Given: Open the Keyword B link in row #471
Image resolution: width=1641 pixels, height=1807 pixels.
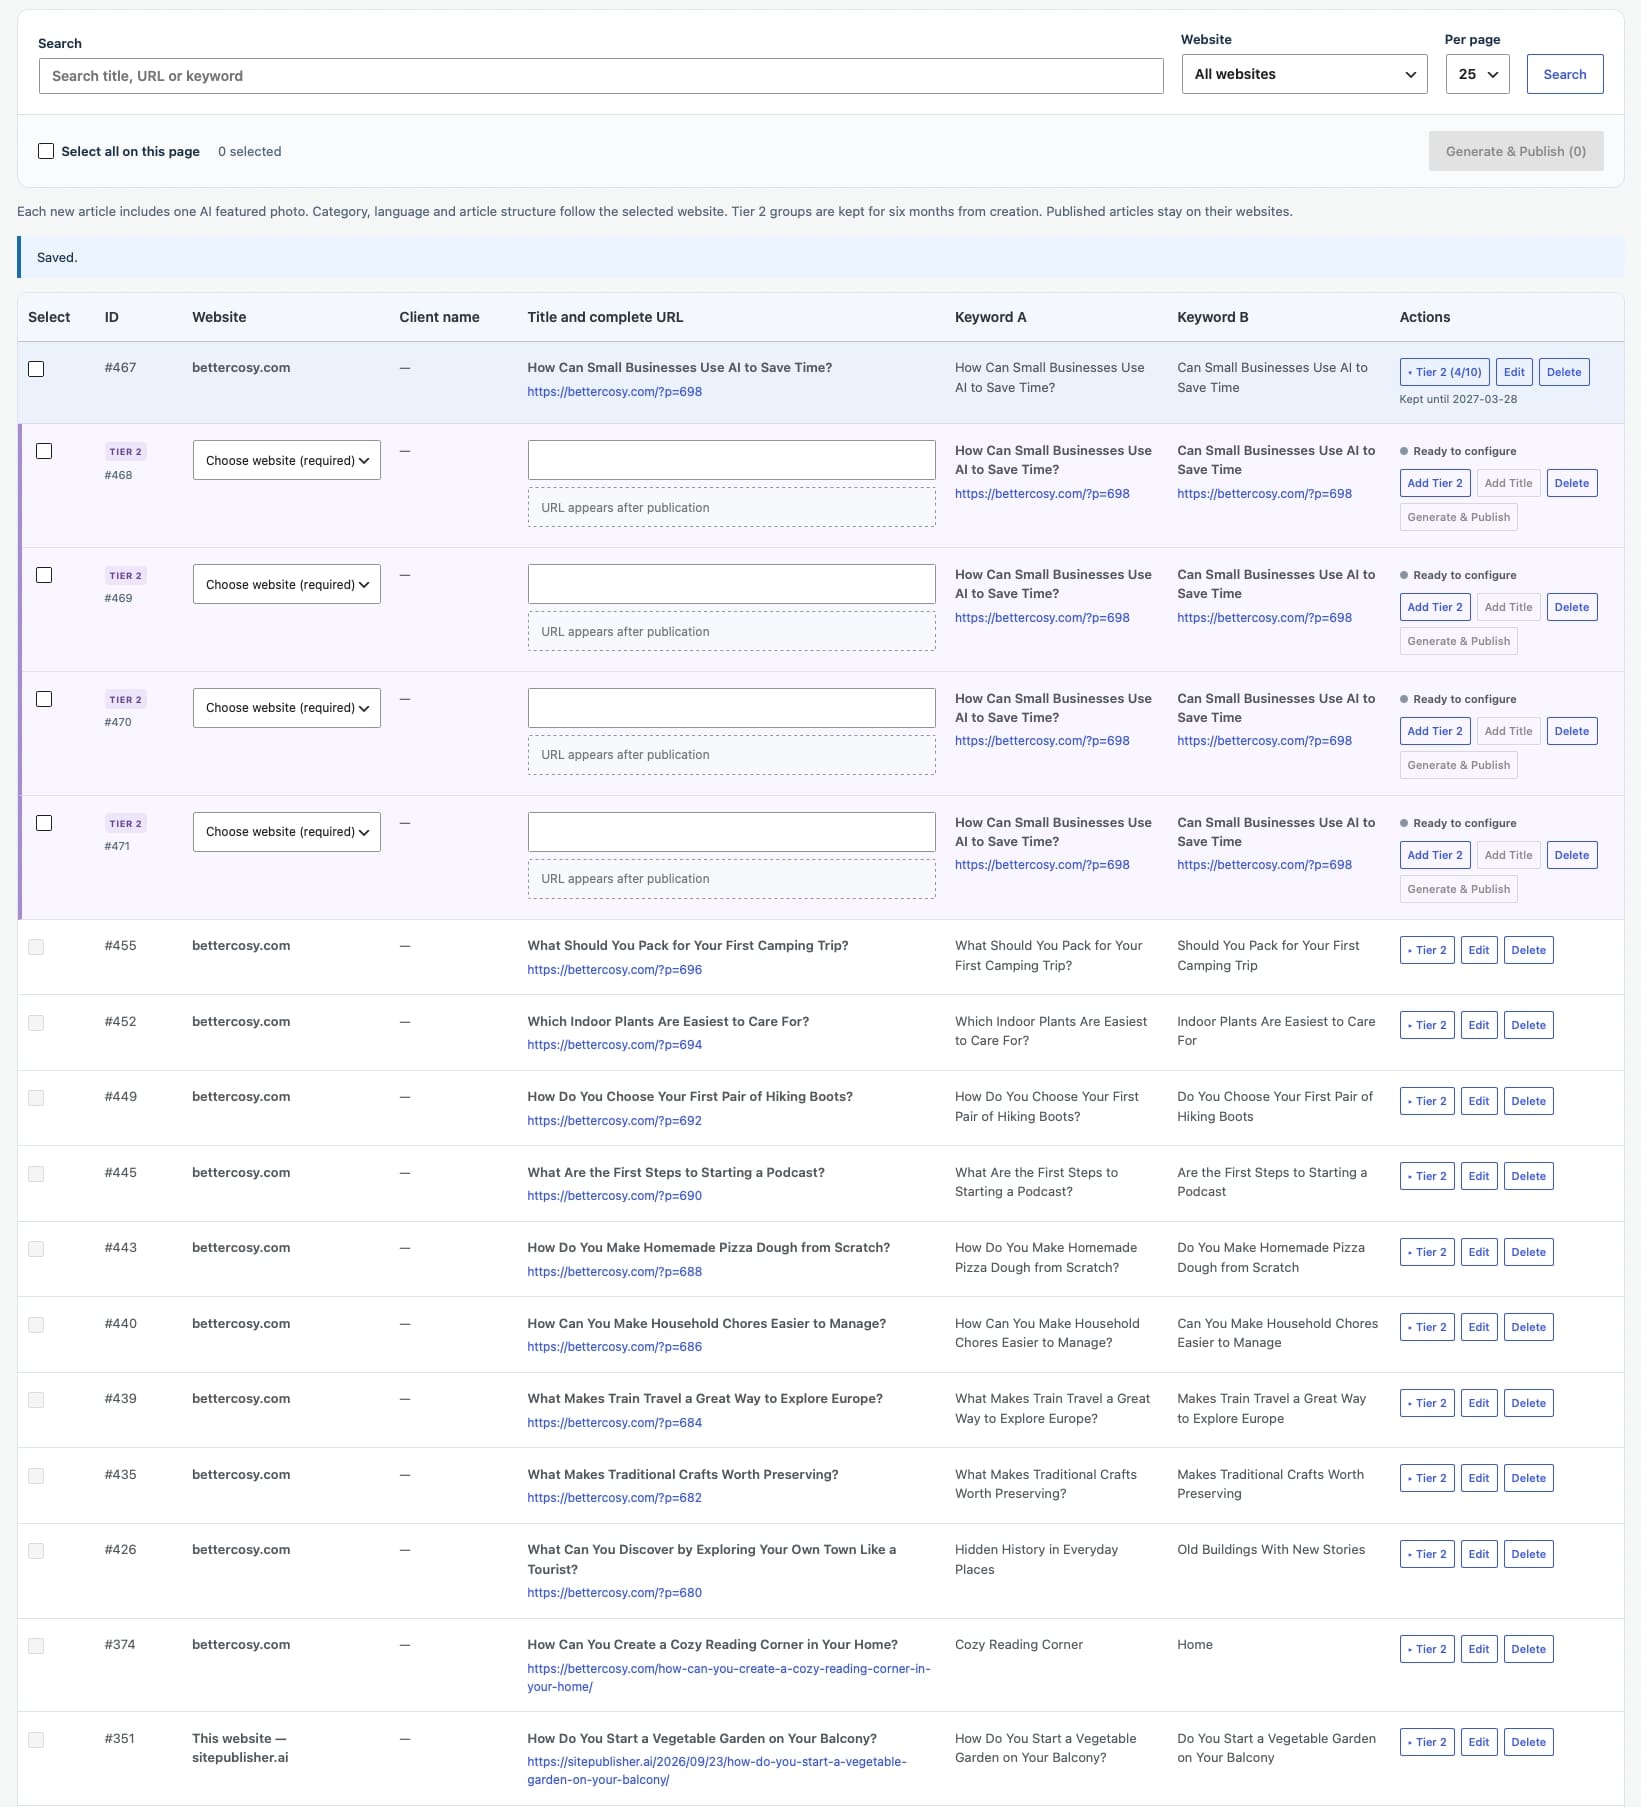Looking at the screenshot, I should coord(1264,865).
